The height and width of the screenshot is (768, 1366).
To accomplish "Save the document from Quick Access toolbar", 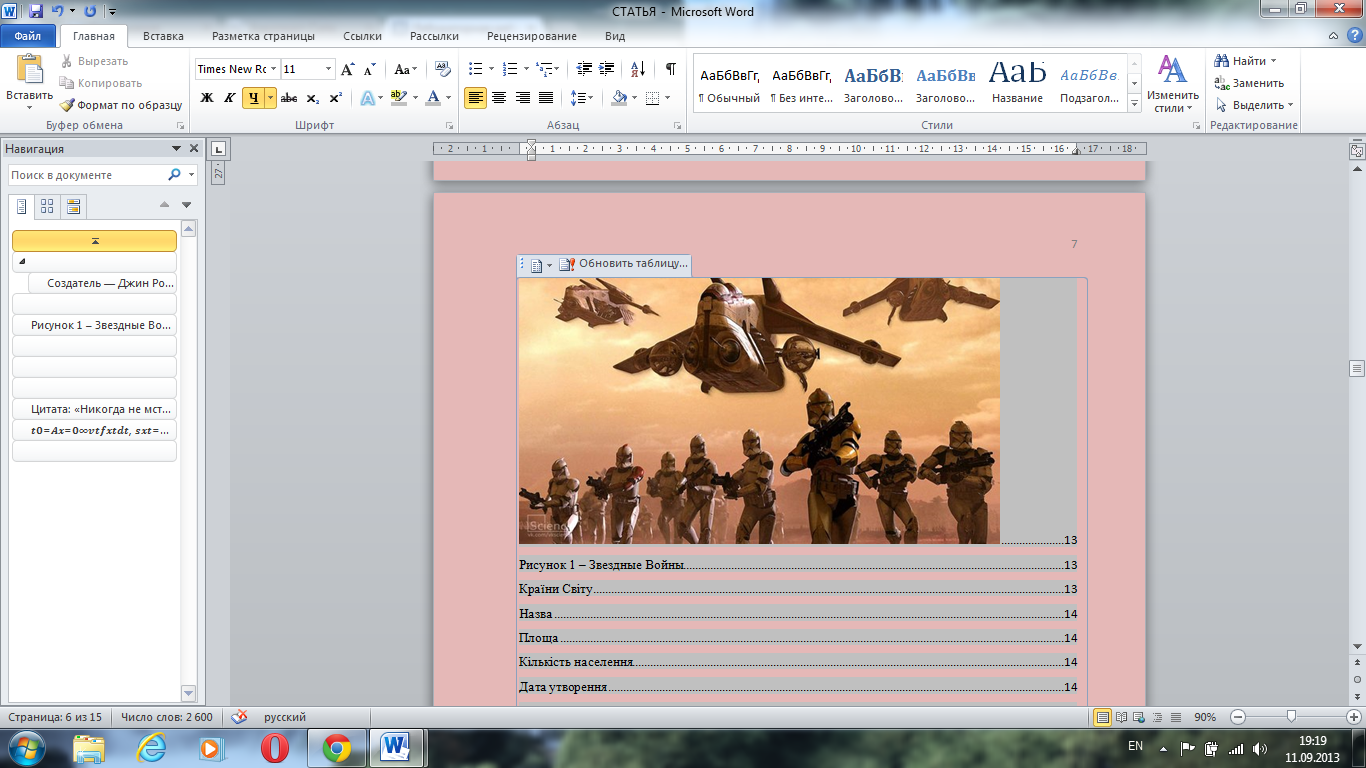I will tap(36, 12).
